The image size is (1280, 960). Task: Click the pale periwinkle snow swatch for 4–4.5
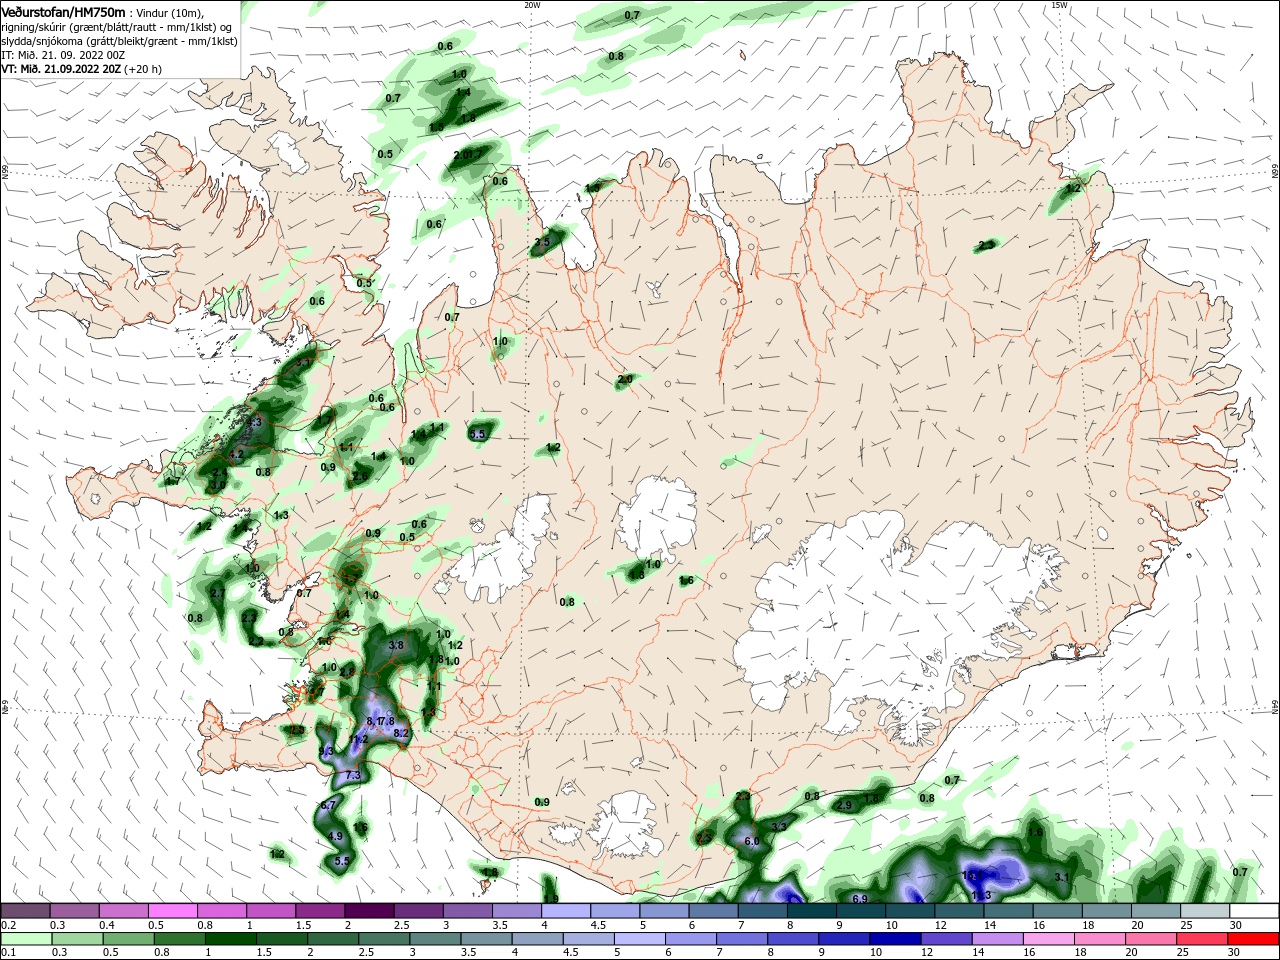point(566,911)
